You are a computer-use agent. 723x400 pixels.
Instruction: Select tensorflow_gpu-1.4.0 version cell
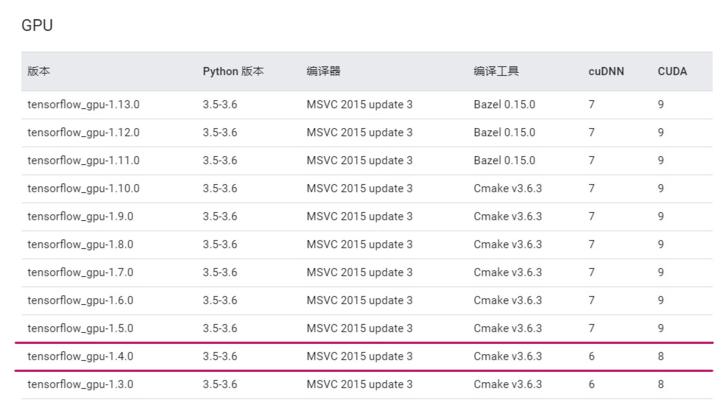(x=80, y=357)
